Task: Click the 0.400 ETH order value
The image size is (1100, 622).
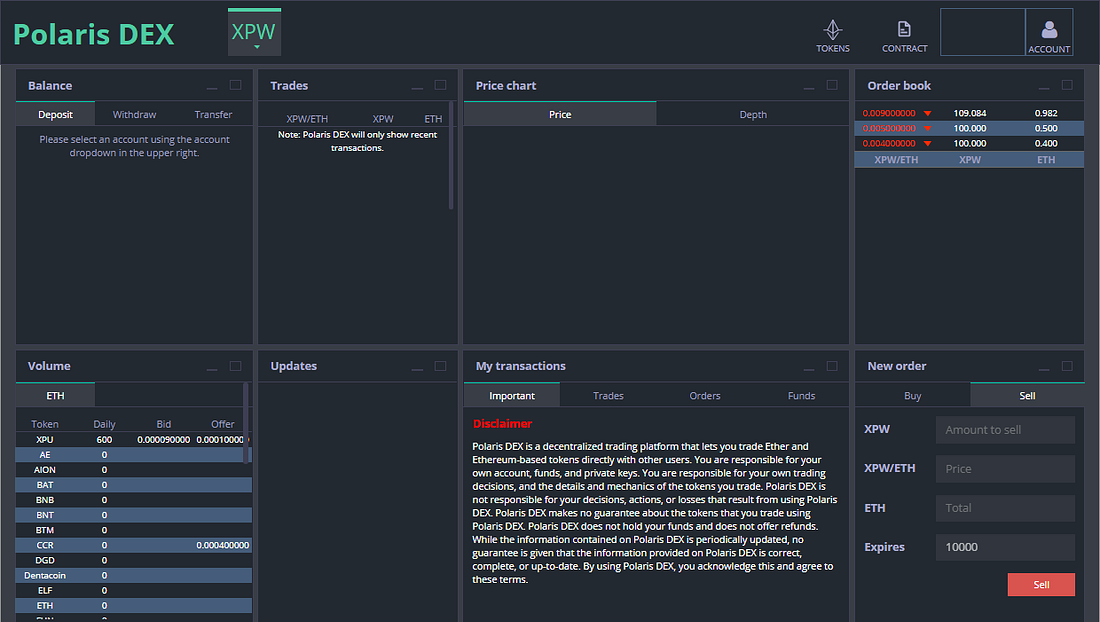Action: point(1046,143)
